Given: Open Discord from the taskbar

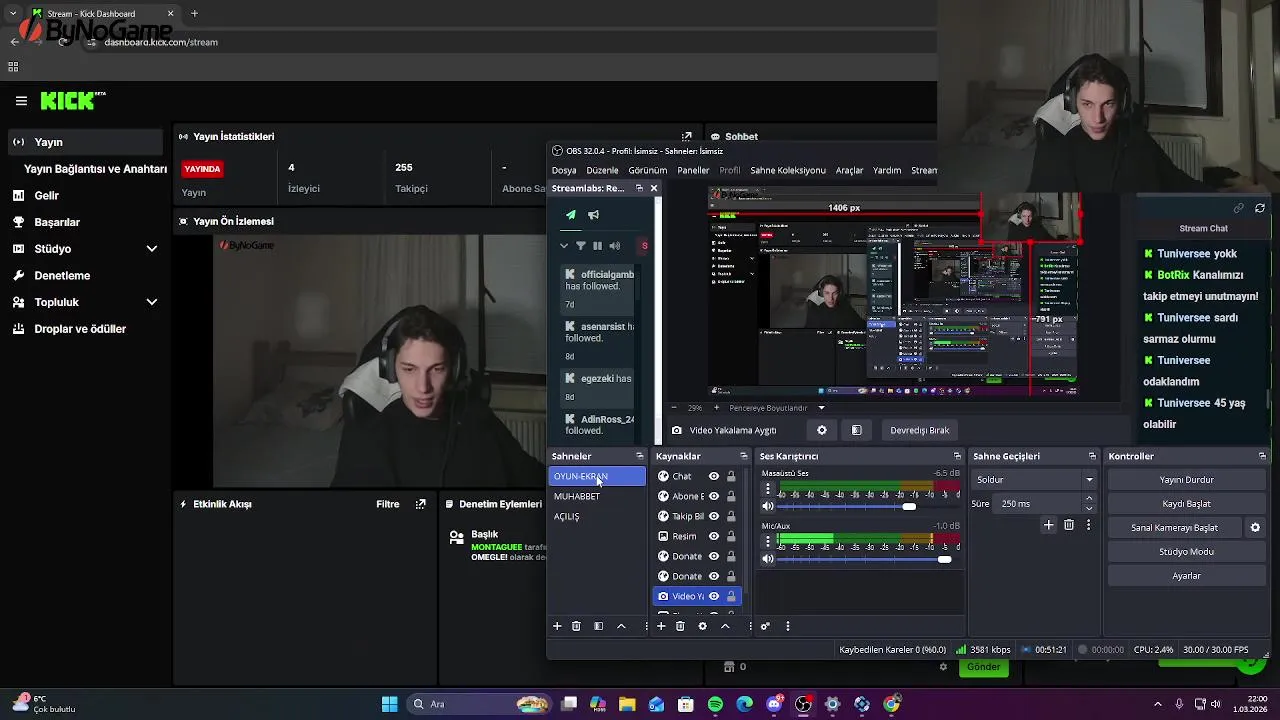Looking at the screenshot, I should point(774,704).
